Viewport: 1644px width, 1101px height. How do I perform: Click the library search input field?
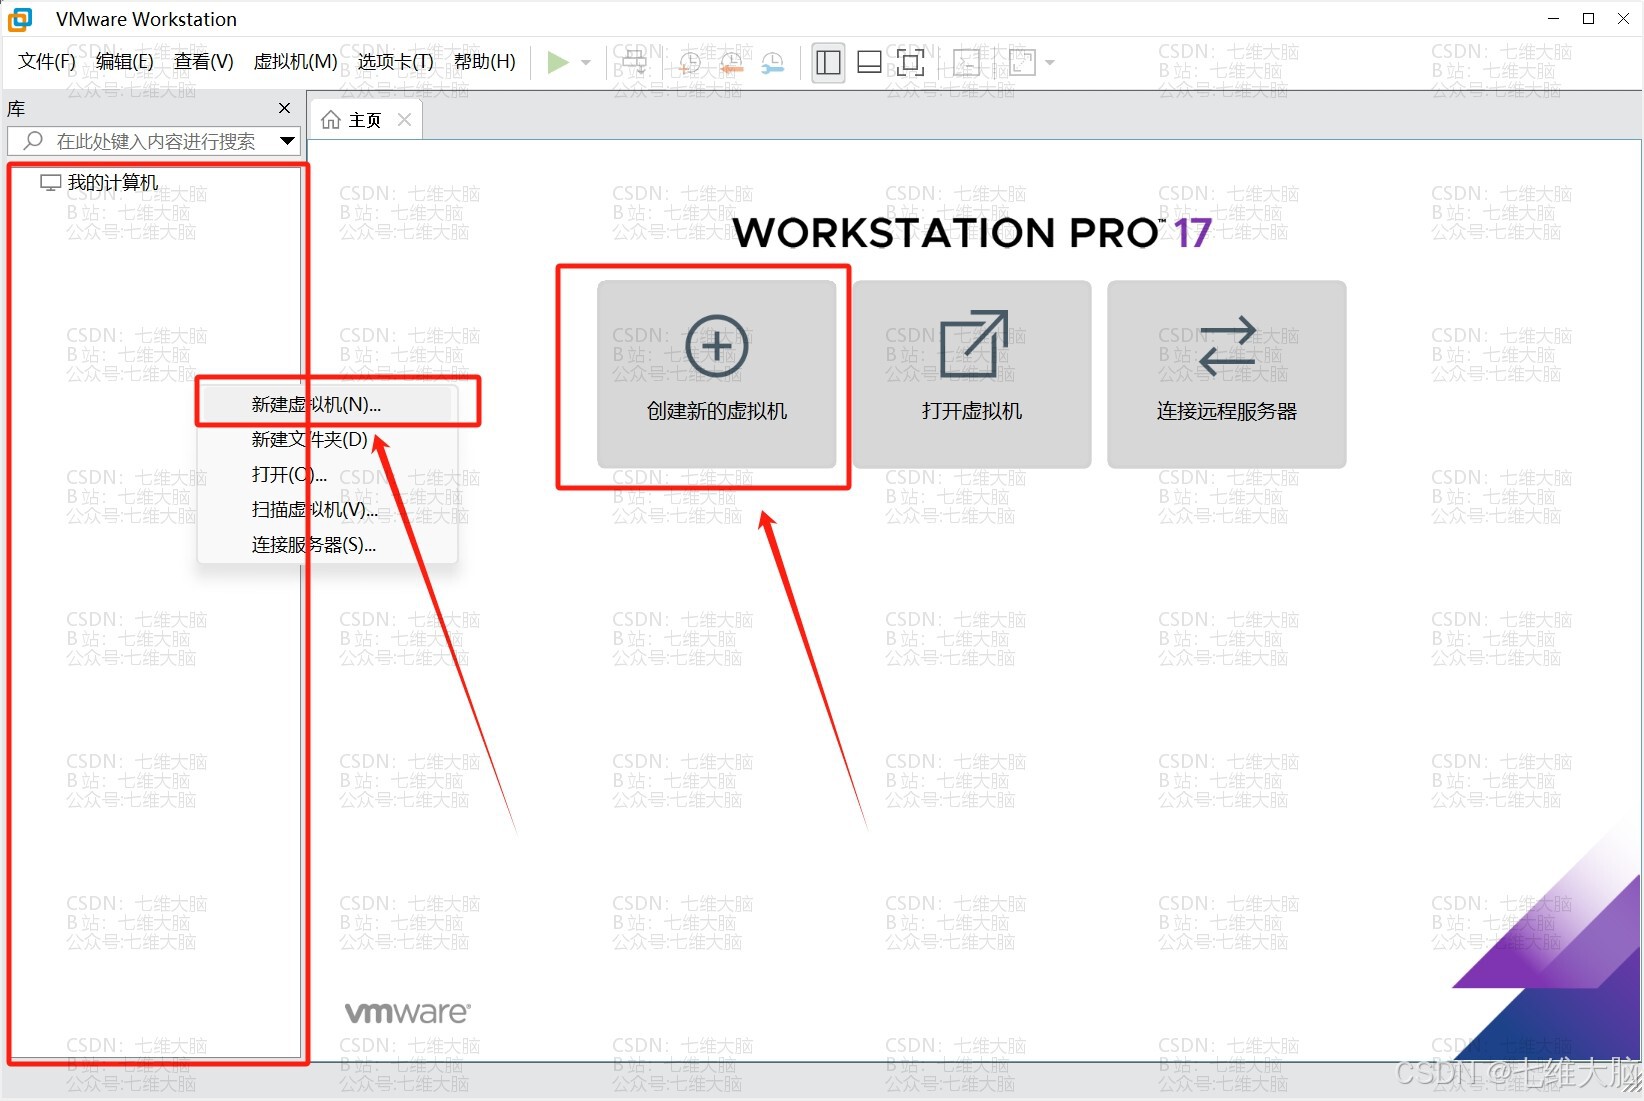(154, 141)
